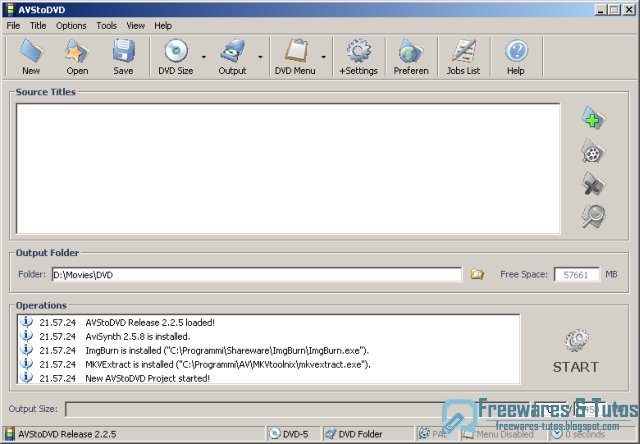Browse output folder with the folder icon
Screen dimensions: 640x444
(x=477, y=274)
